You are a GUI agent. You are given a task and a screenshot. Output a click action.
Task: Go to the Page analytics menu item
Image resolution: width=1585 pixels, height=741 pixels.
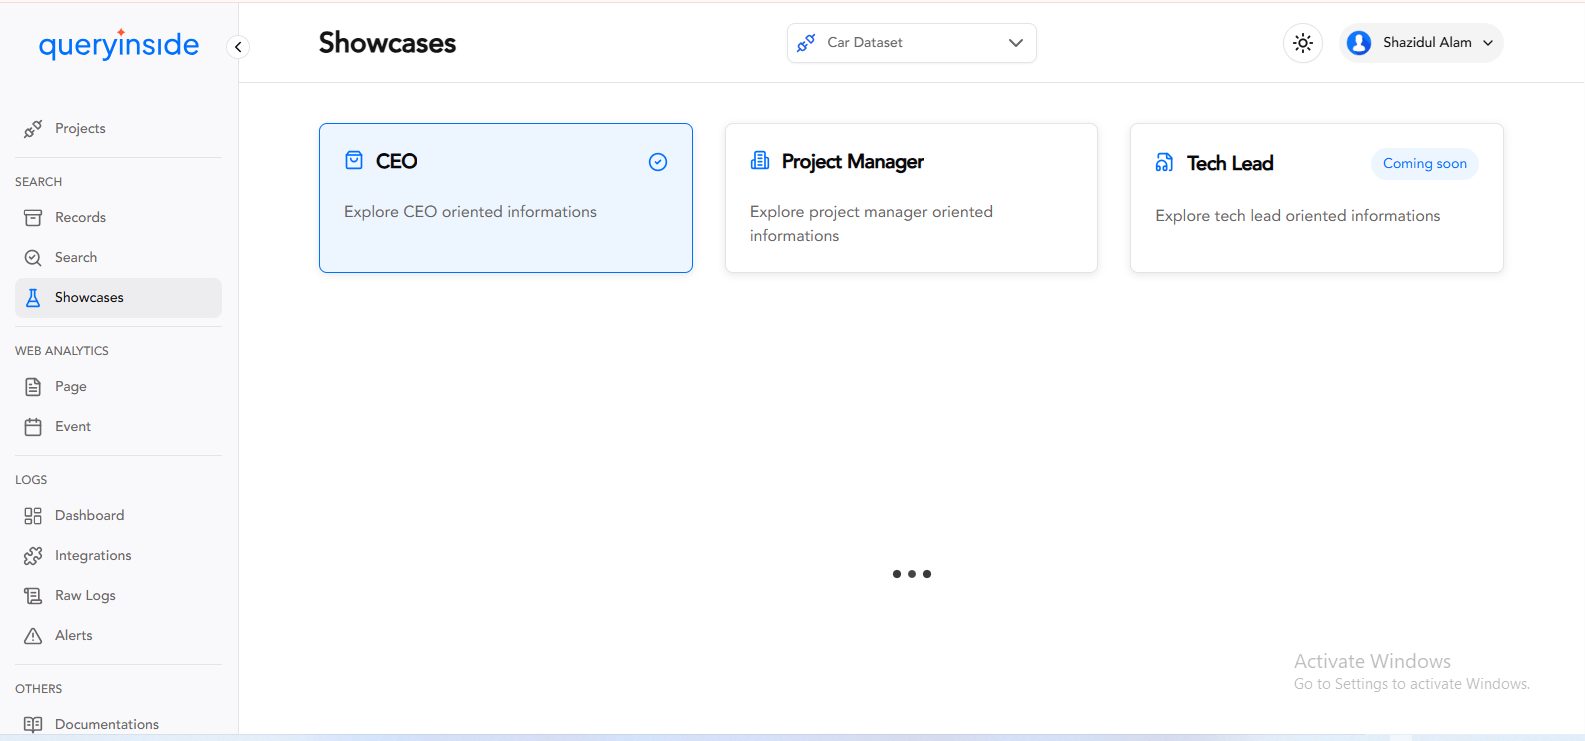70,387
